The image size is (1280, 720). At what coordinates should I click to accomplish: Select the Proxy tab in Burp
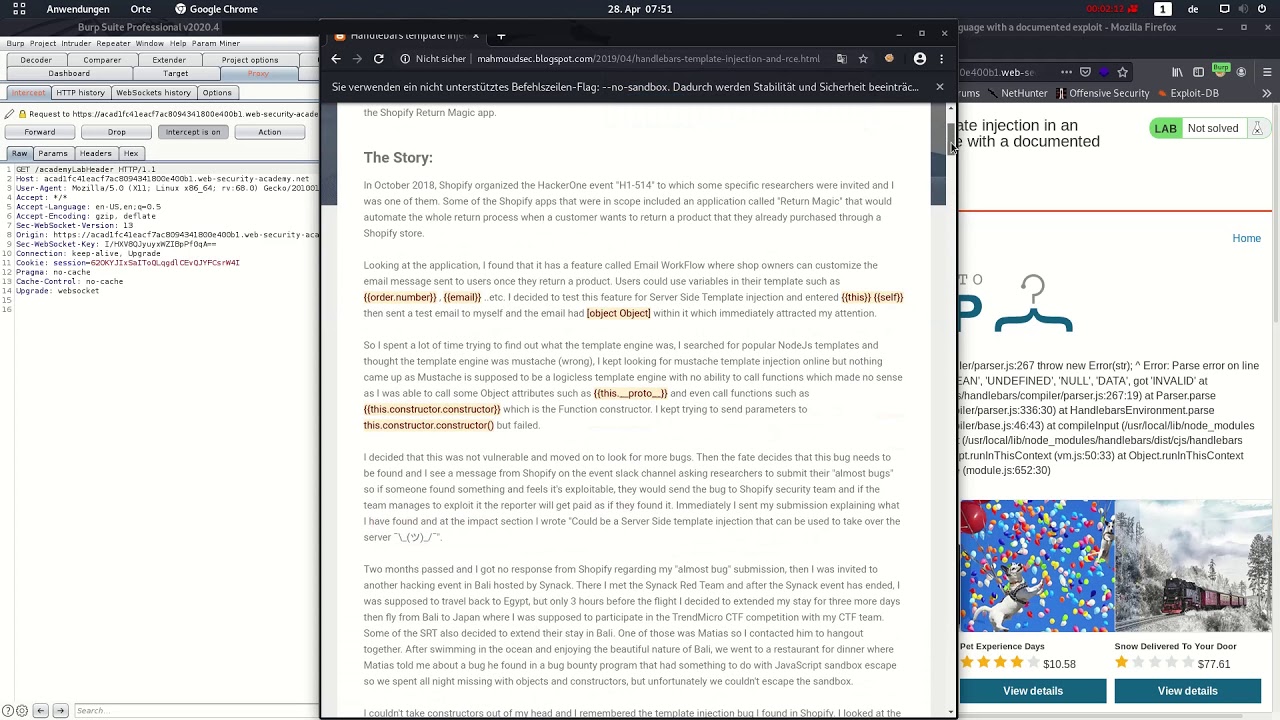(258, 74)
